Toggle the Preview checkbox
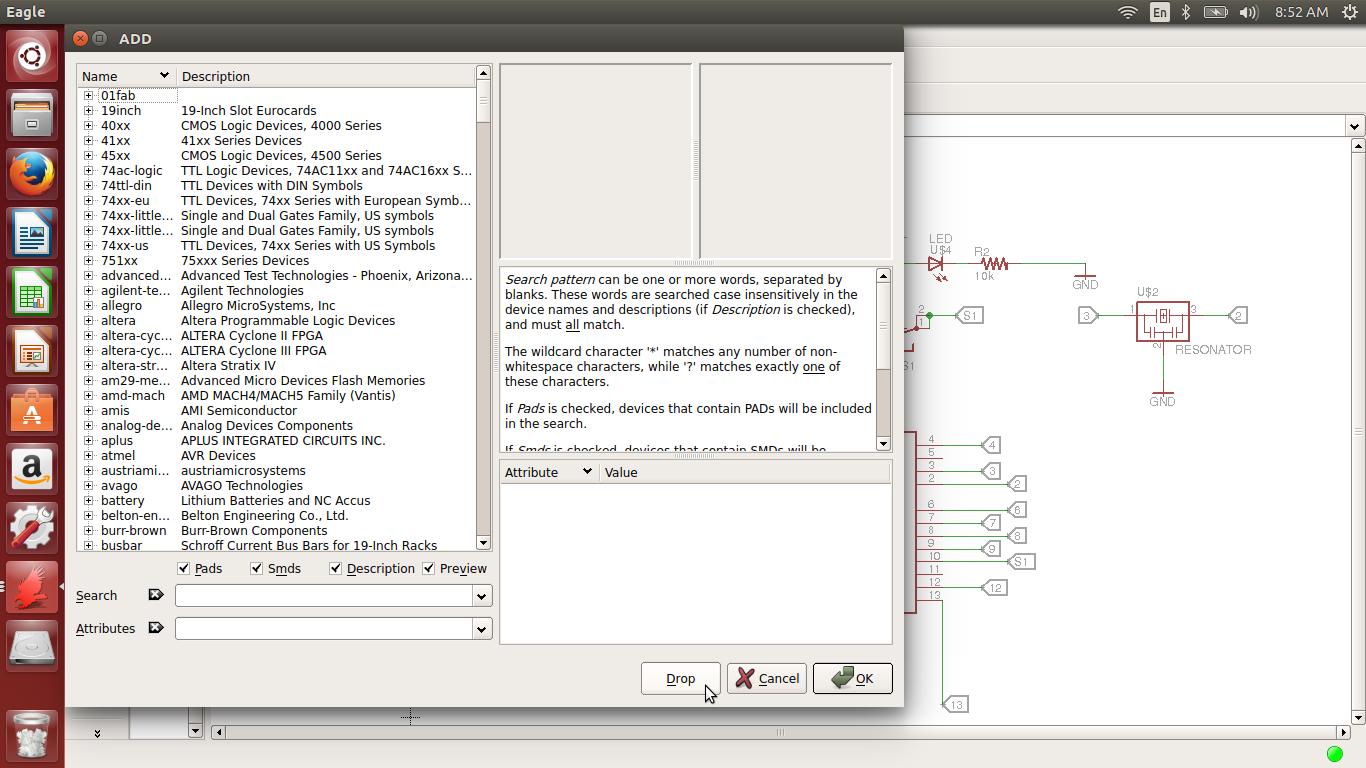1366x768 pixels. 429,568
